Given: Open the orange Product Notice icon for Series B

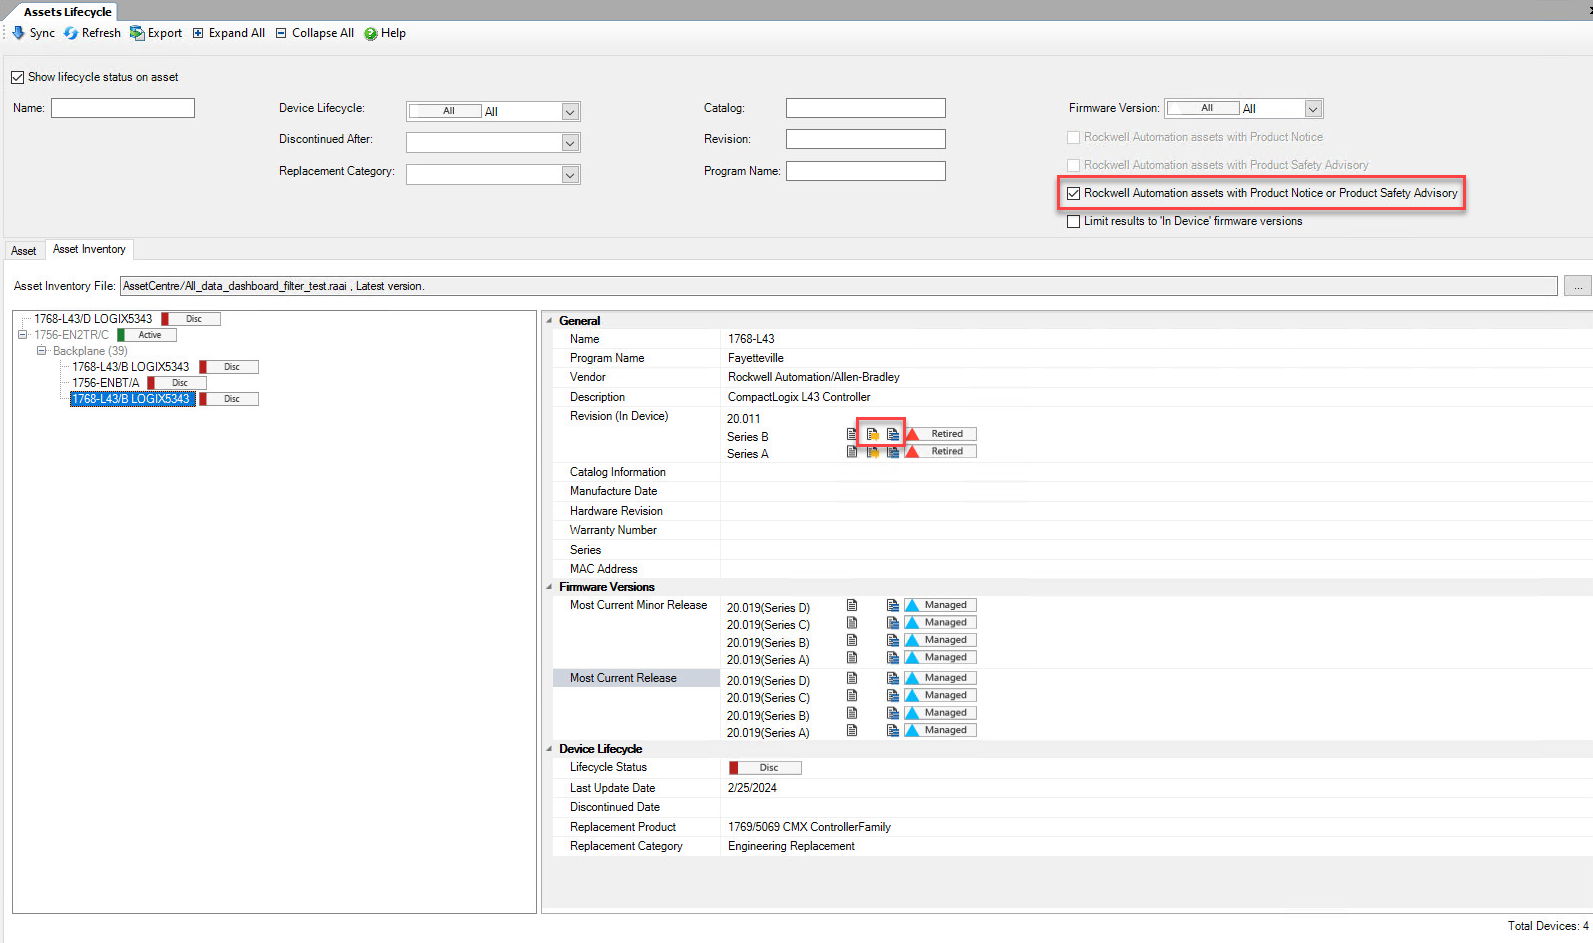Looking at the screenshot, I should [873, 434].
